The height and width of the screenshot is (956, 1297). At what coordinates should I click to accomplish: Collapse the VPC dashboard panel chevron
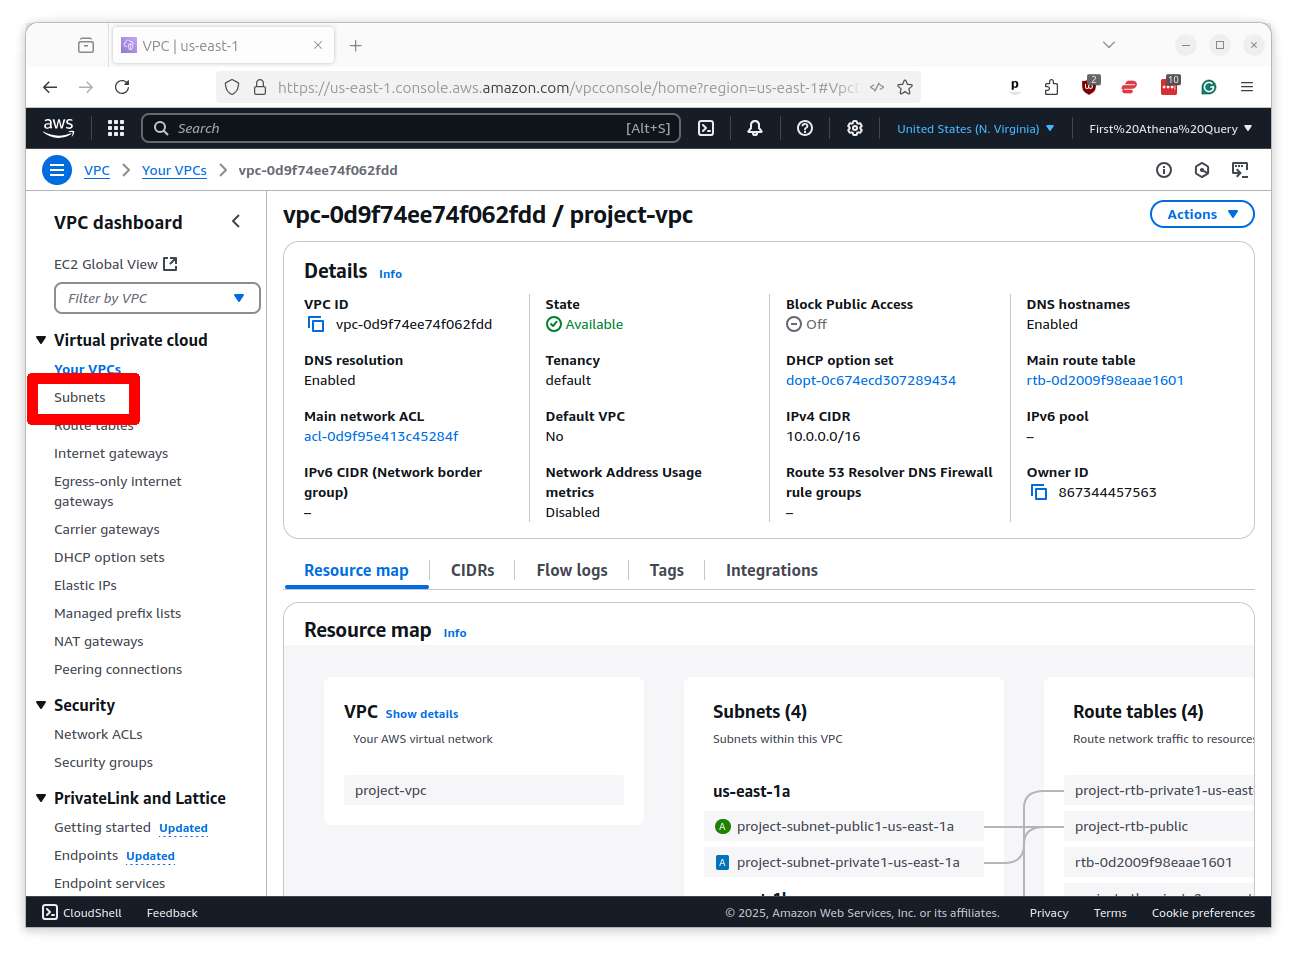point(236,221)
